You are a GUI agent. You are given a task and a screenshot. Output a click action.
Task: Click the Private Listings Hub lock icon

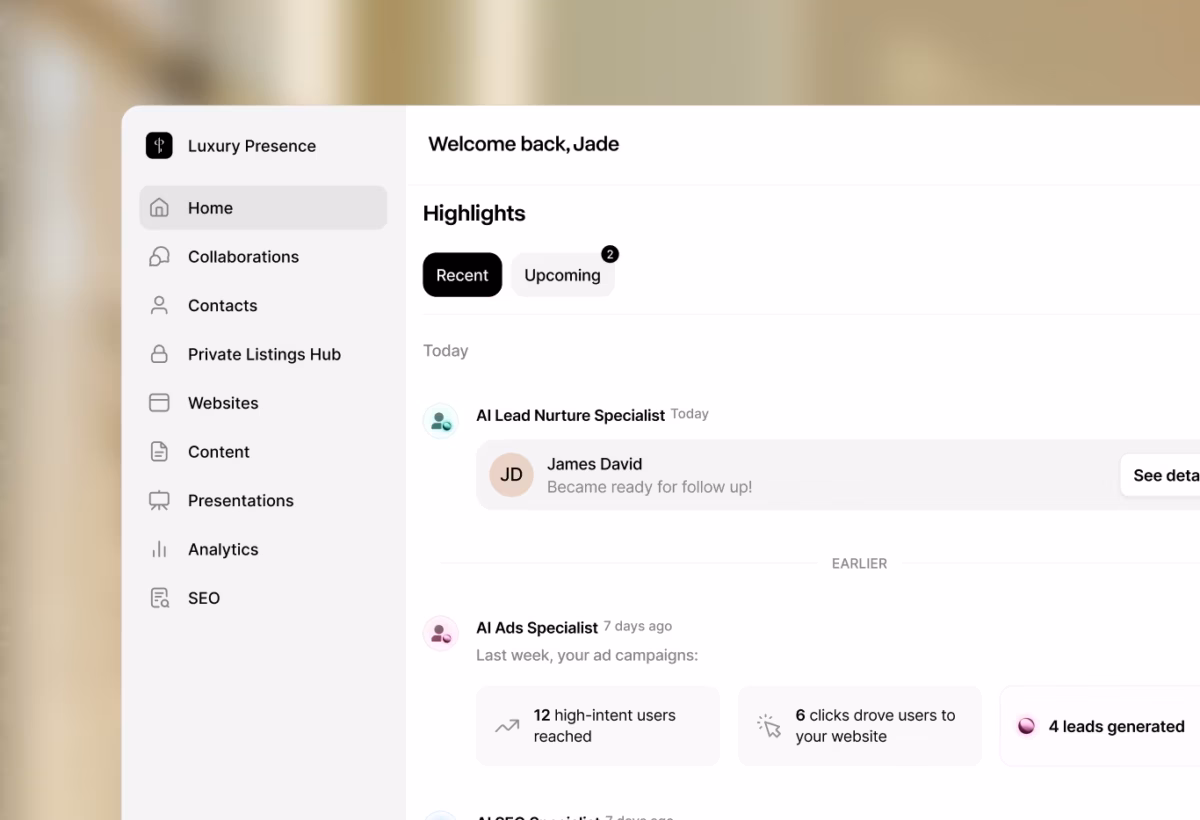[x=159, y=354]
